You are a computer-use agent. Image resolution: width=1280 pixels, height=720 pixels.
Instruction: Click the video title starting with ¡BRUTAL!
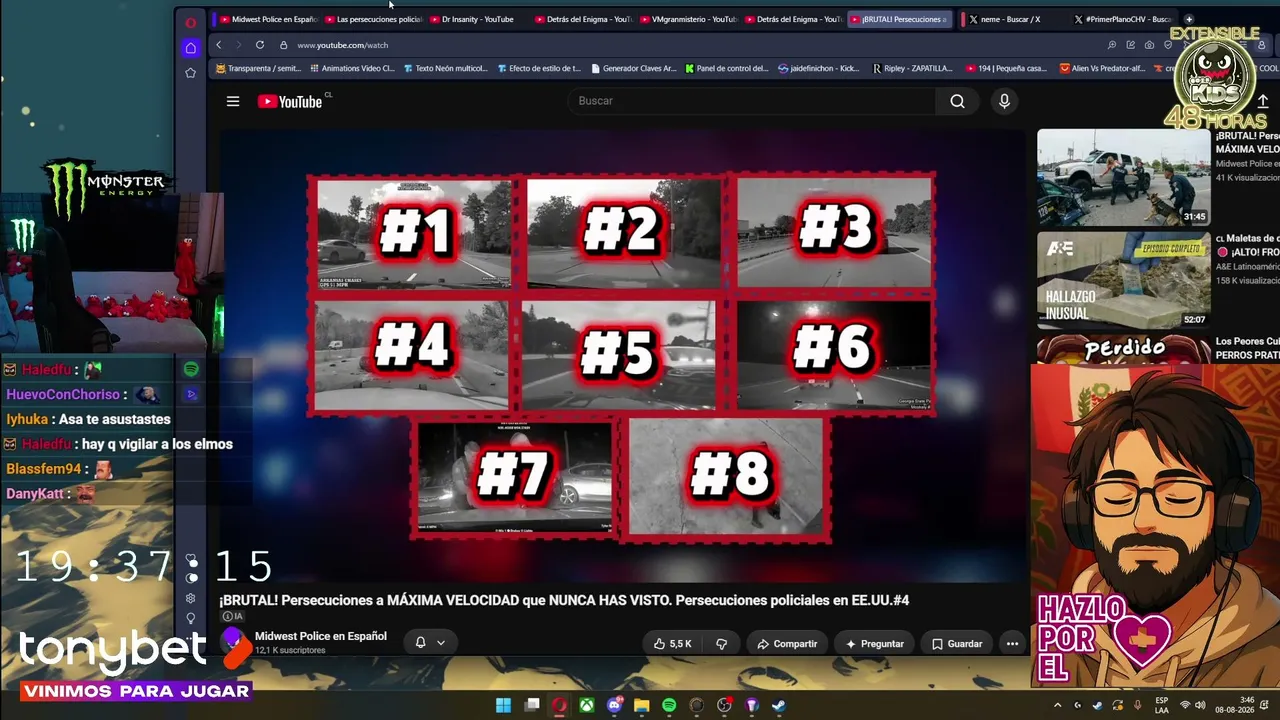point(564,600)
